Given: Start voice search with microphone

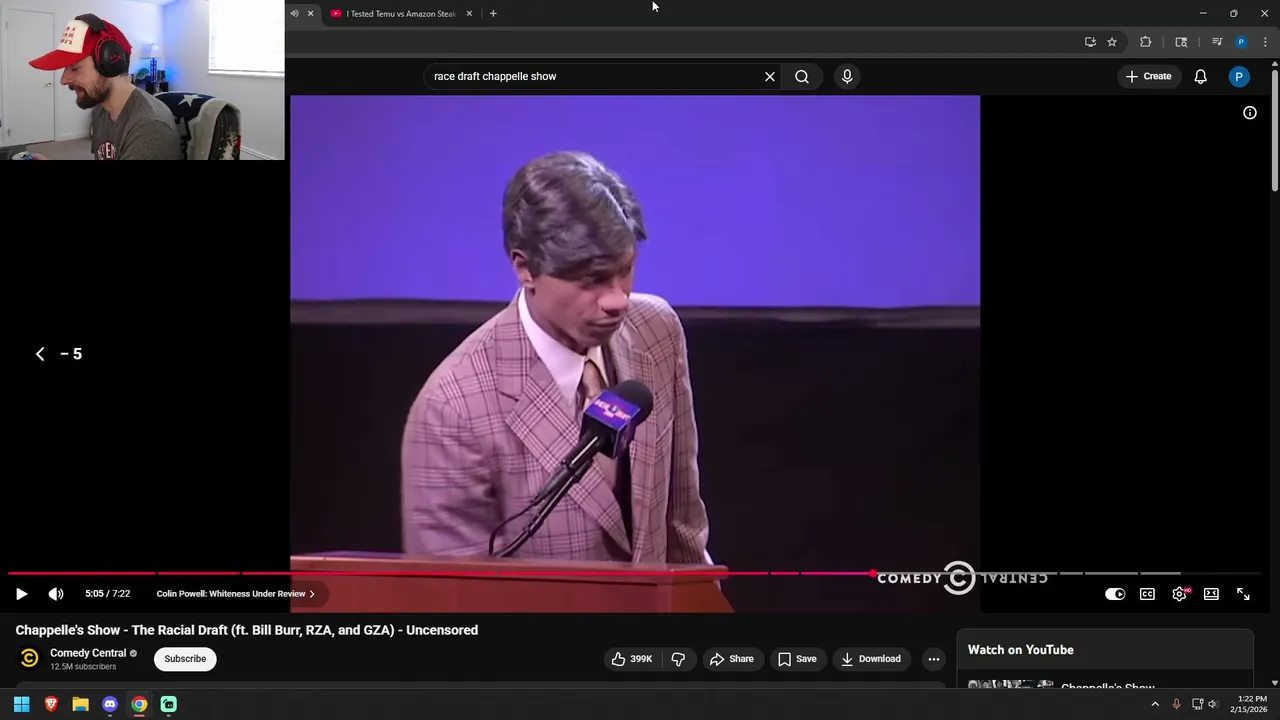Looking at the screenshot, I should 847,76.
